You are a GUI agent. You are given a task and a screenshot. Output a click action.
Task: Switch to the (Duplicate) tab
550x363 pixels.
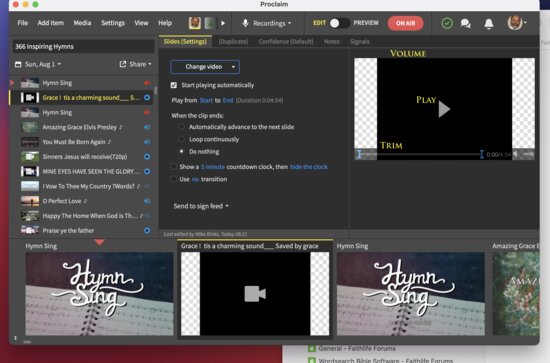click(233, 41)
